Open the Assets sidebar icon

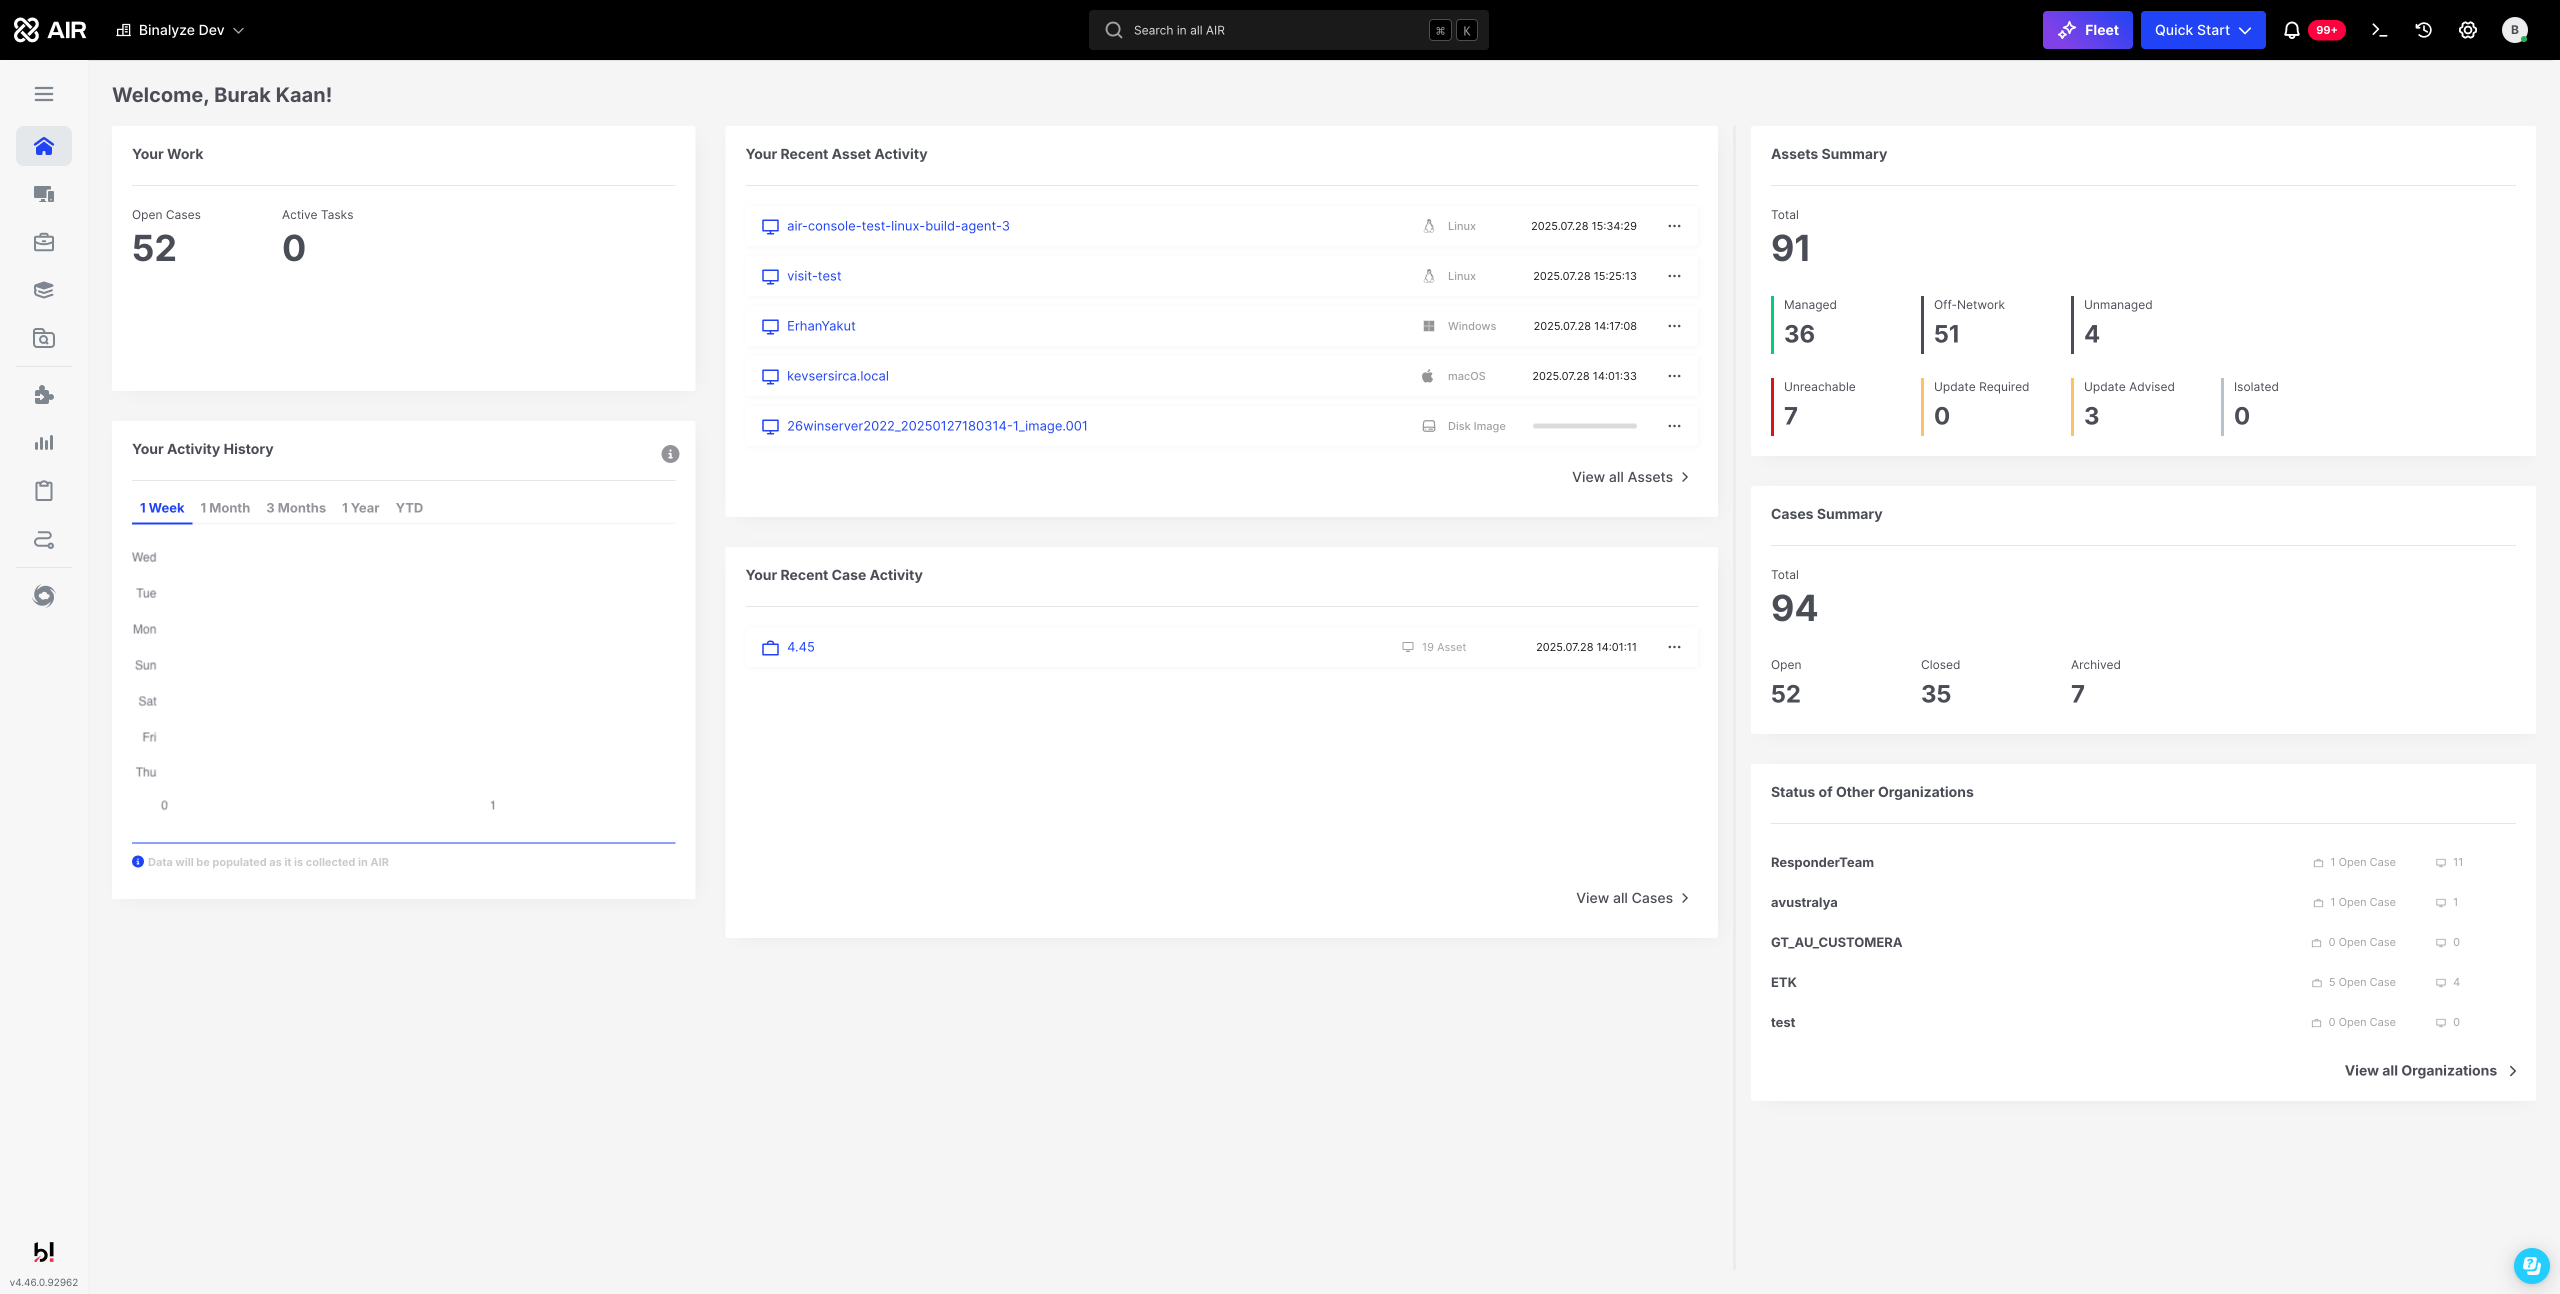44,194
